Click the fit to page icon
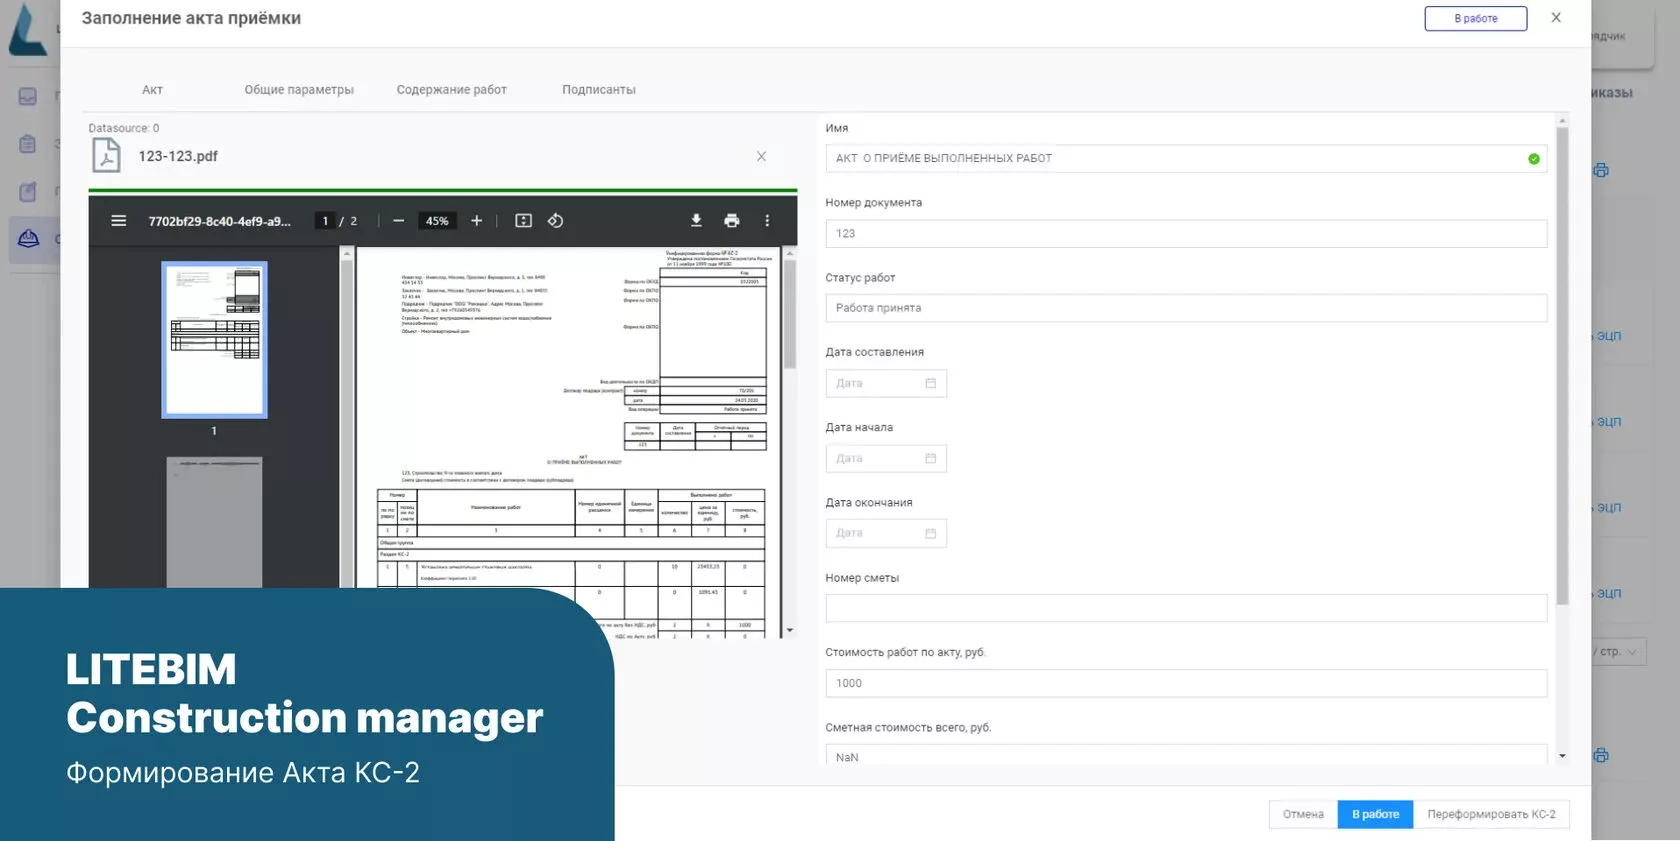 pyautogui.click(x=523, y=221)
